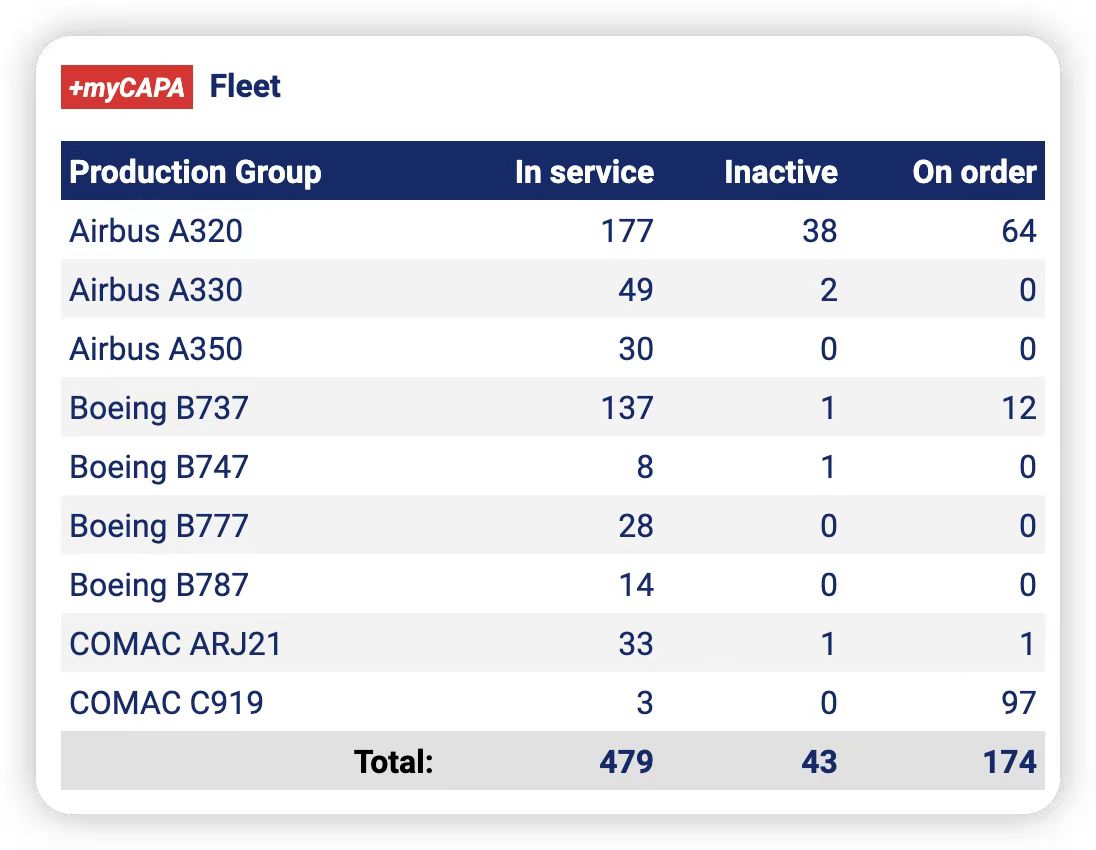Image resolution: width=1096 pixels, height=850 pixels.
Task: Click the total on-order count 174
Action: [x=1009, y=762]
